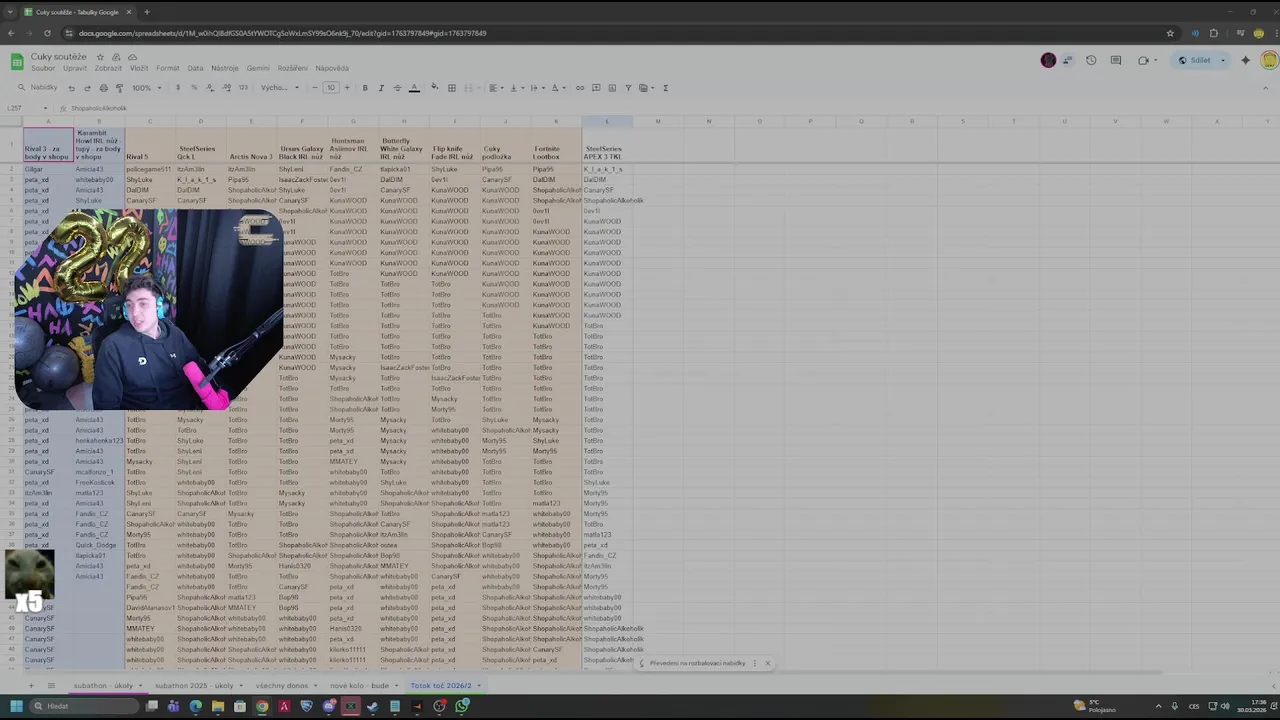Screen dimensions: 1280x720
Task: Open the Rozšíření menu
Action: pos(293,68)
